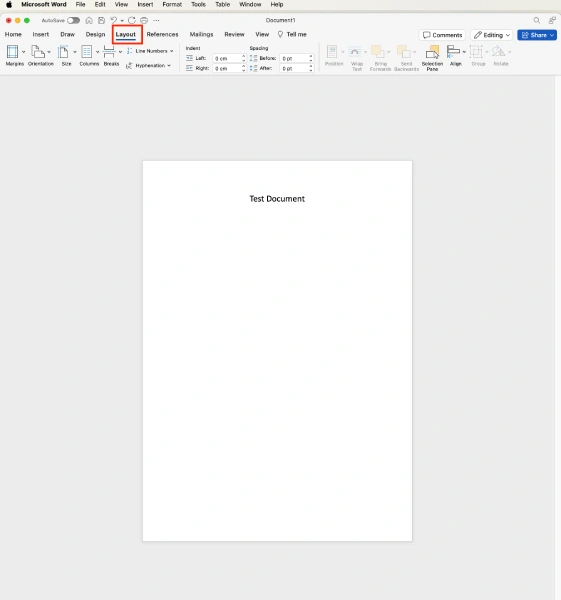Expand the Hyphenation dropdown

point(169,65)
